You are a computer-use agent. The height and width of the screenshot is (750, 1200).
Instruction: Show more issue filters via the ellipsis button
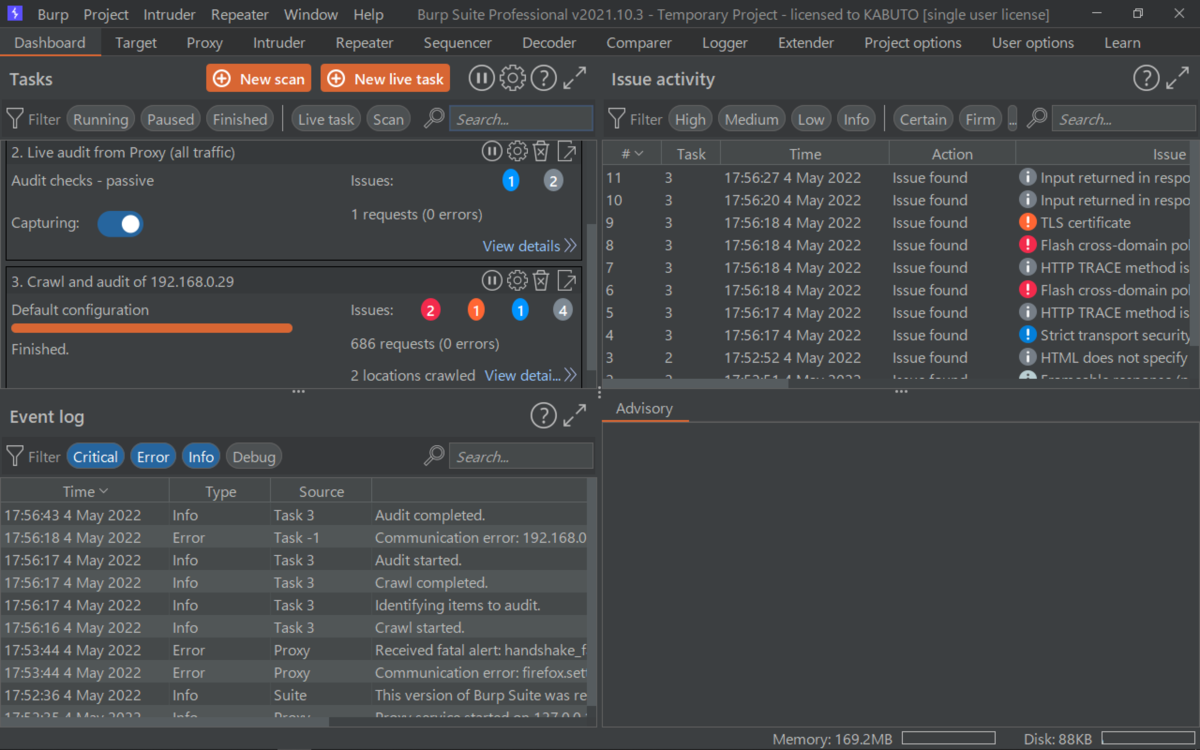coord(1012,119)
